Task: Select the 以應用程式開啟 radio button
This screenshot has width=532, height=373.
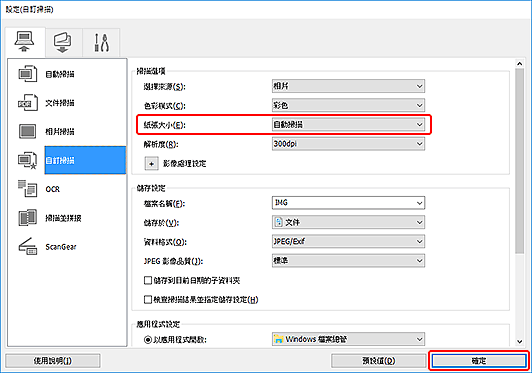Action: coord(148,339)
